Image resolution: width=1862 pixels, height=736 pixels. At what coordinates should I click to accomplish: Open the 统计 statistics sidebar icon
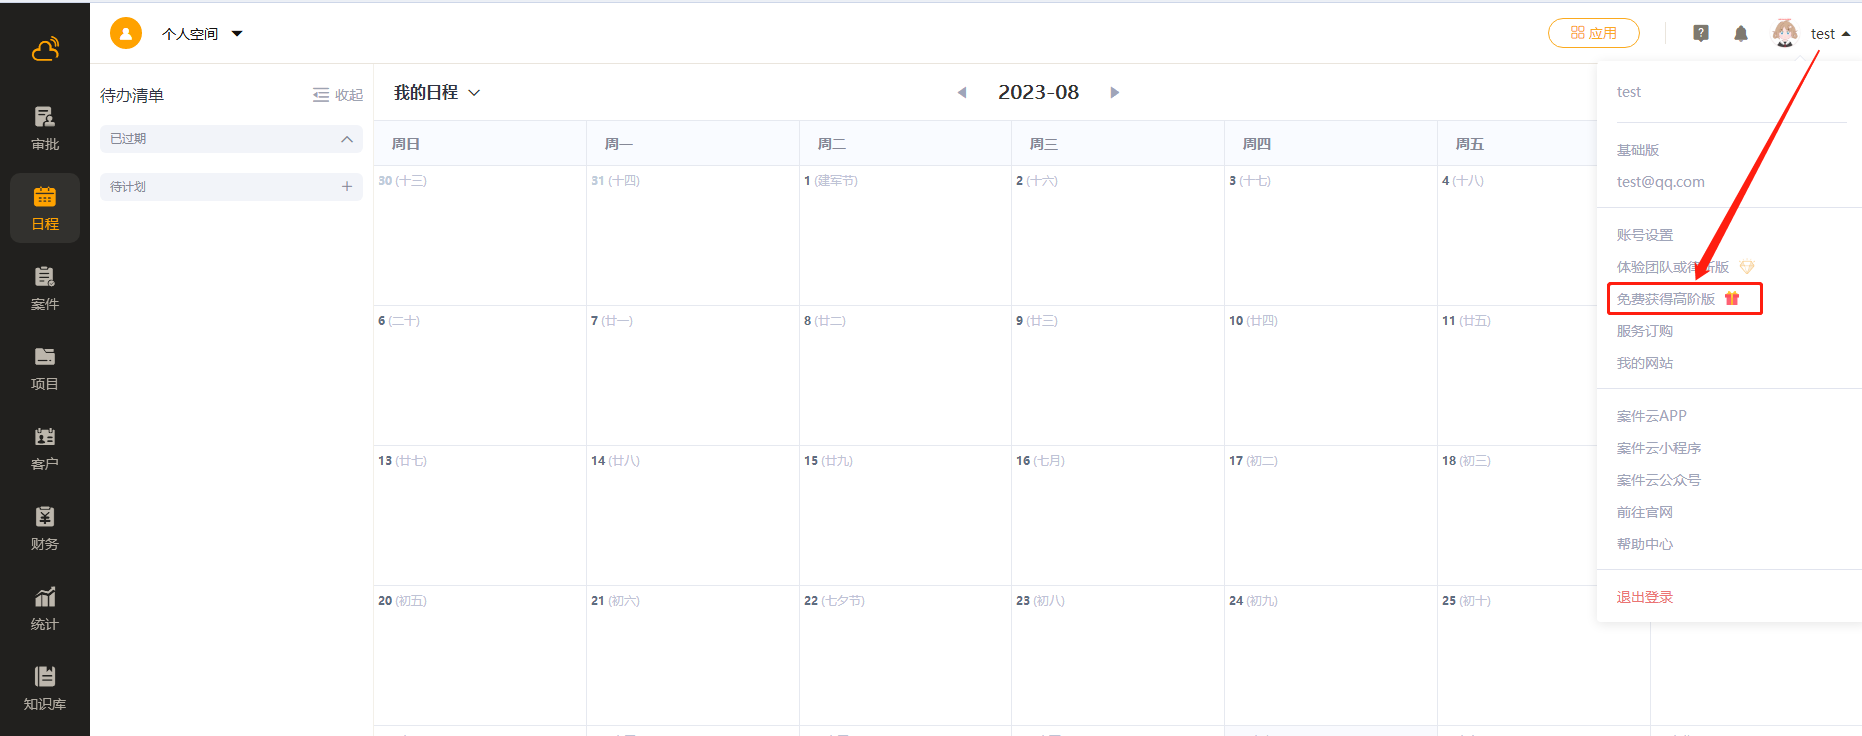(45, 608)
